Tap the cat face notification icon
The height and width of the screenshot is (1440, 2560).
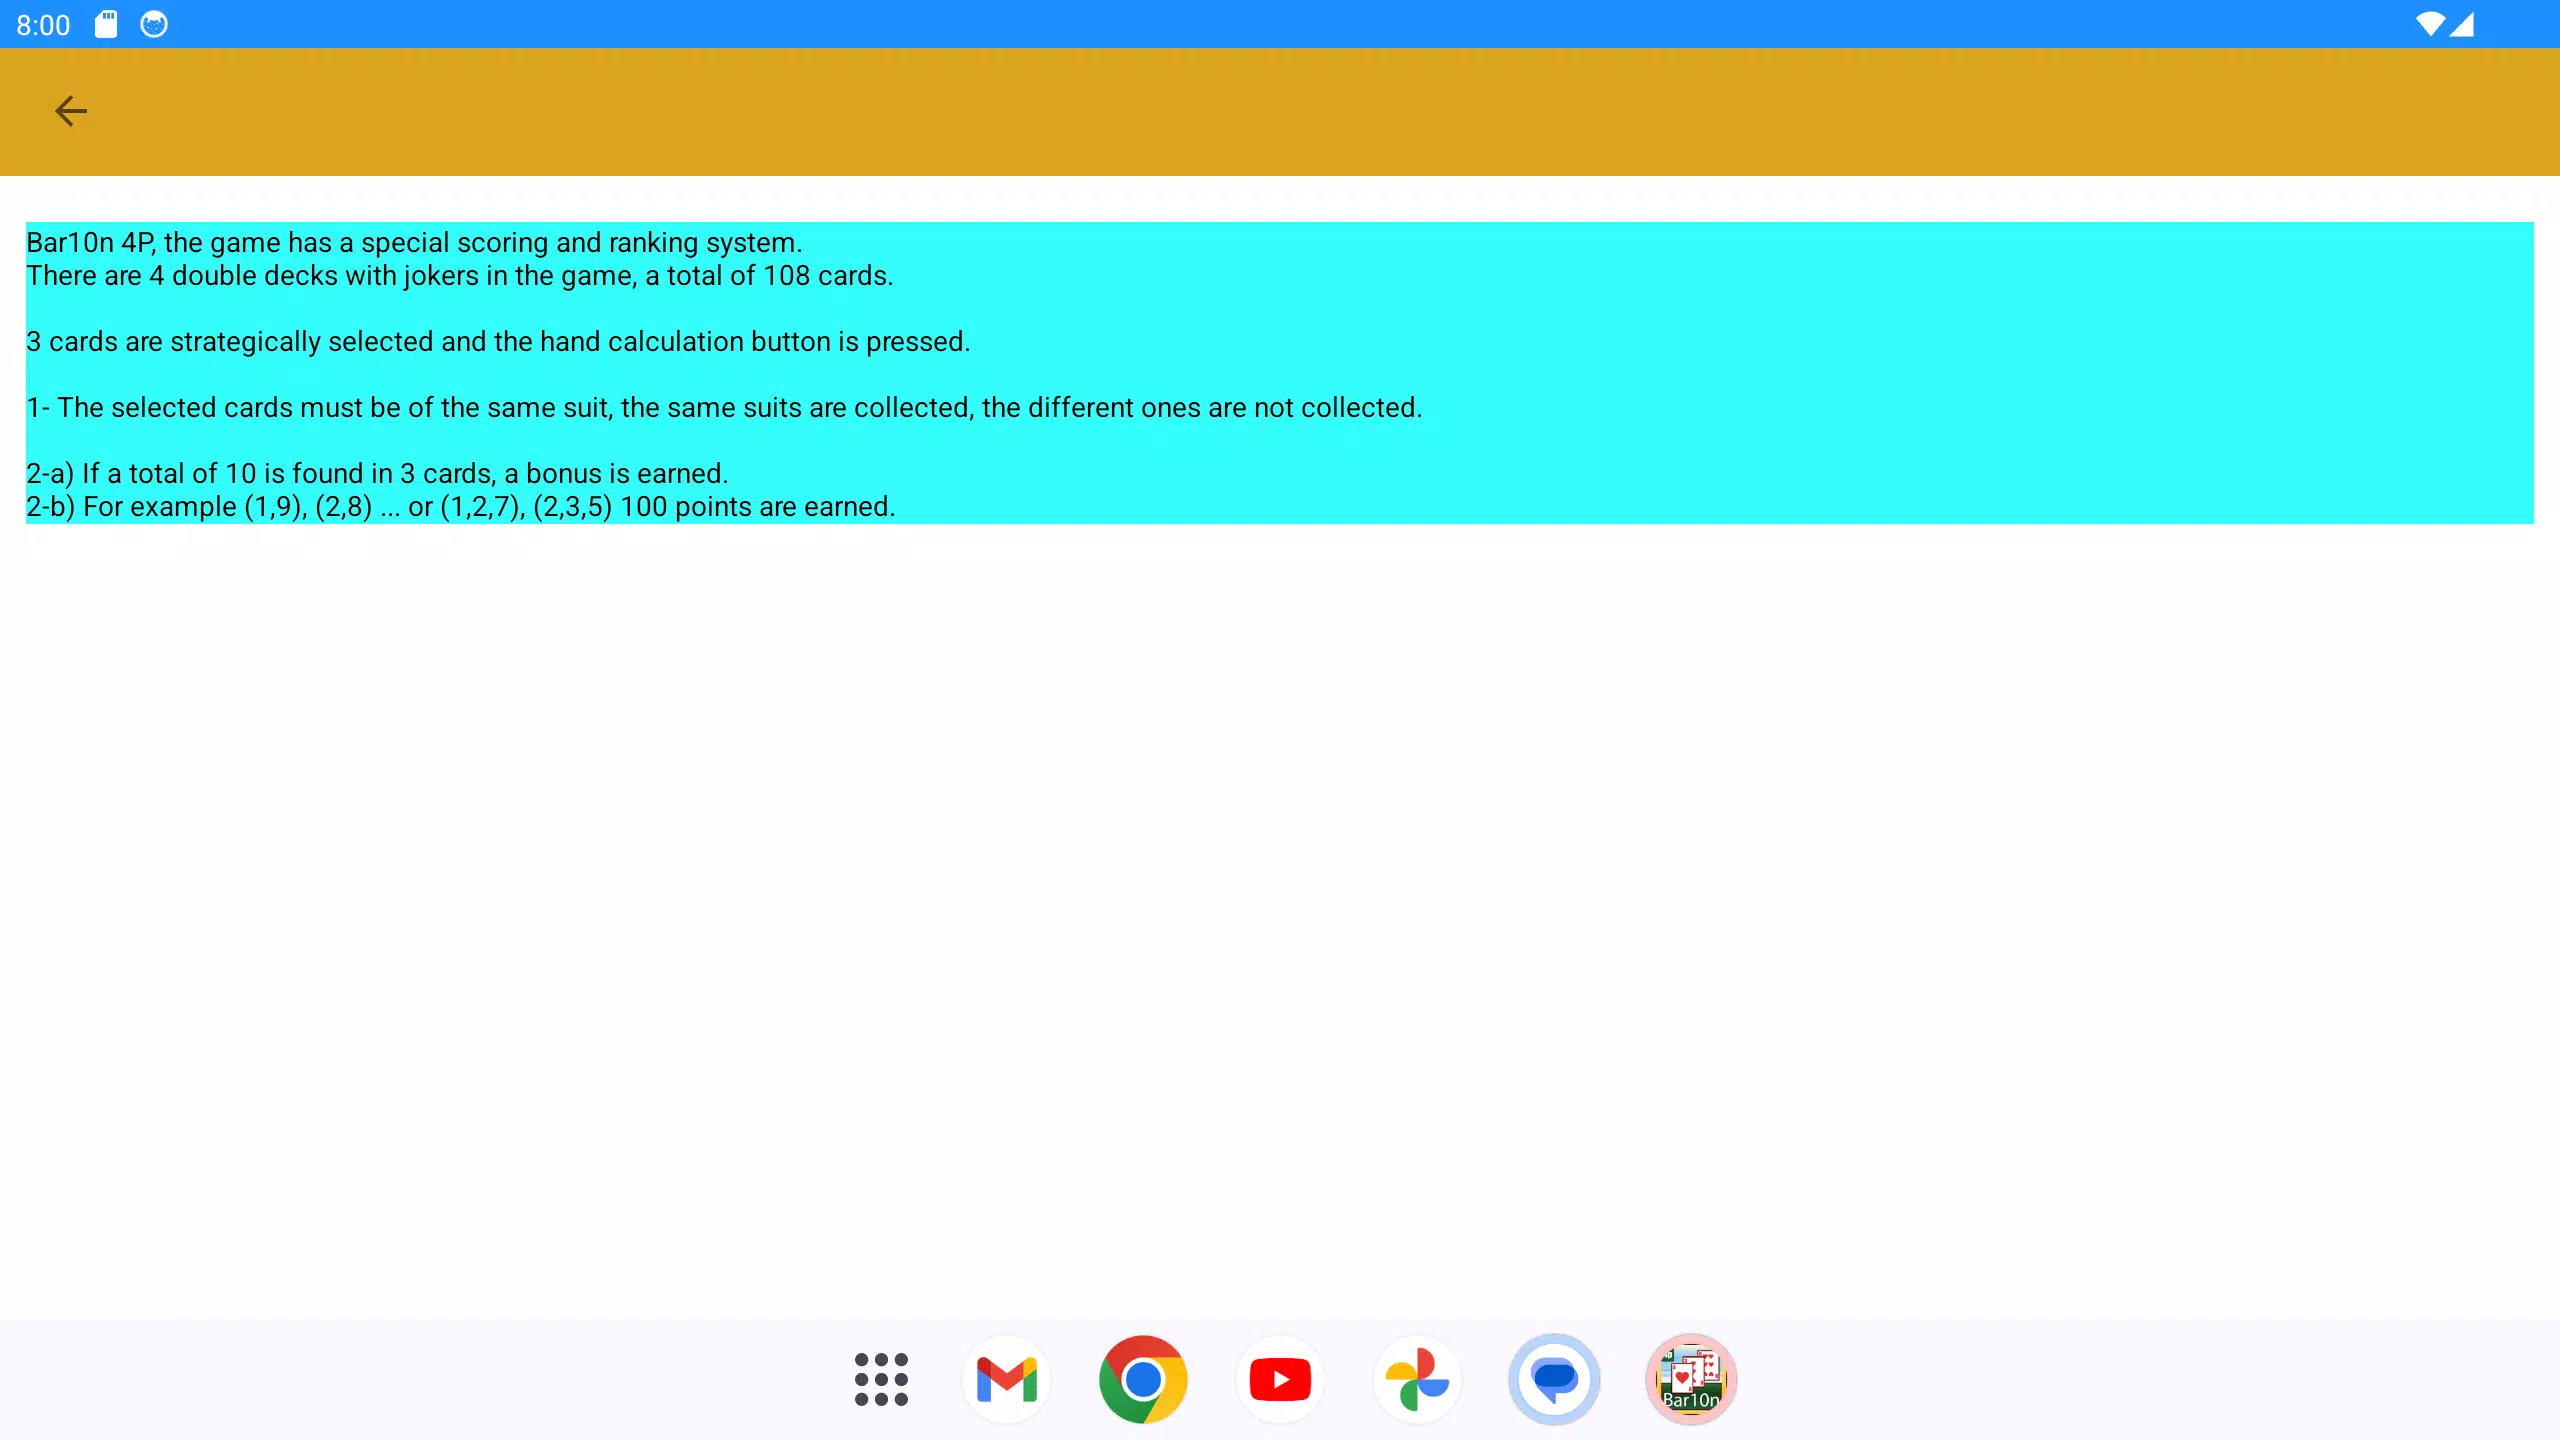(x=154, y=24)
